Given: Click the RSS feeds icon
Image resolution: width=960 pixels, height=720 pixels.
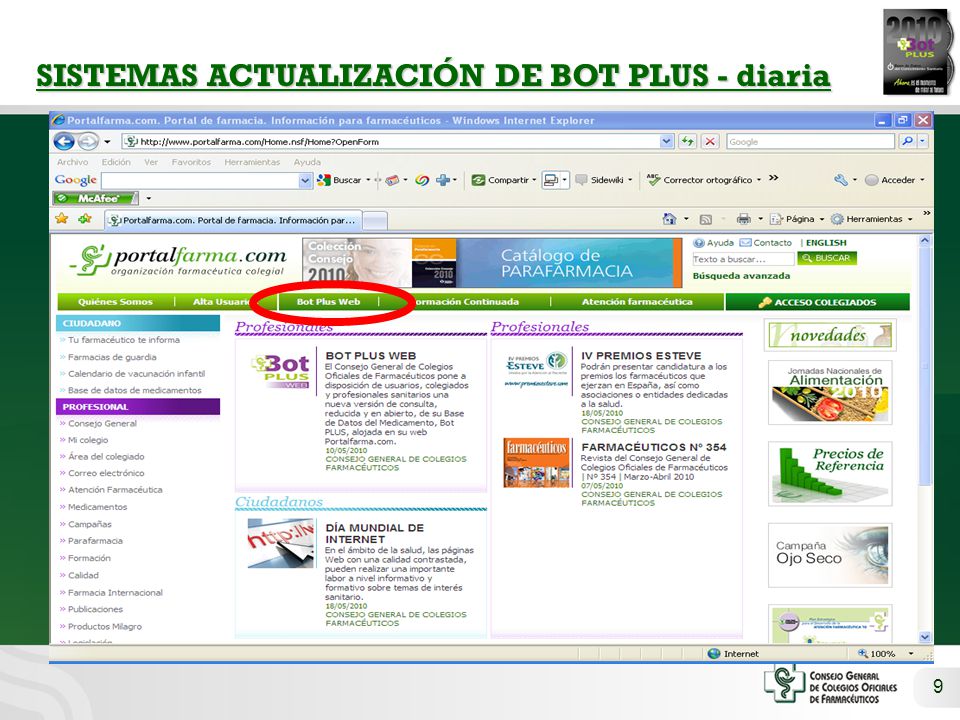Looking at the screenshot, I should (705, 219).
